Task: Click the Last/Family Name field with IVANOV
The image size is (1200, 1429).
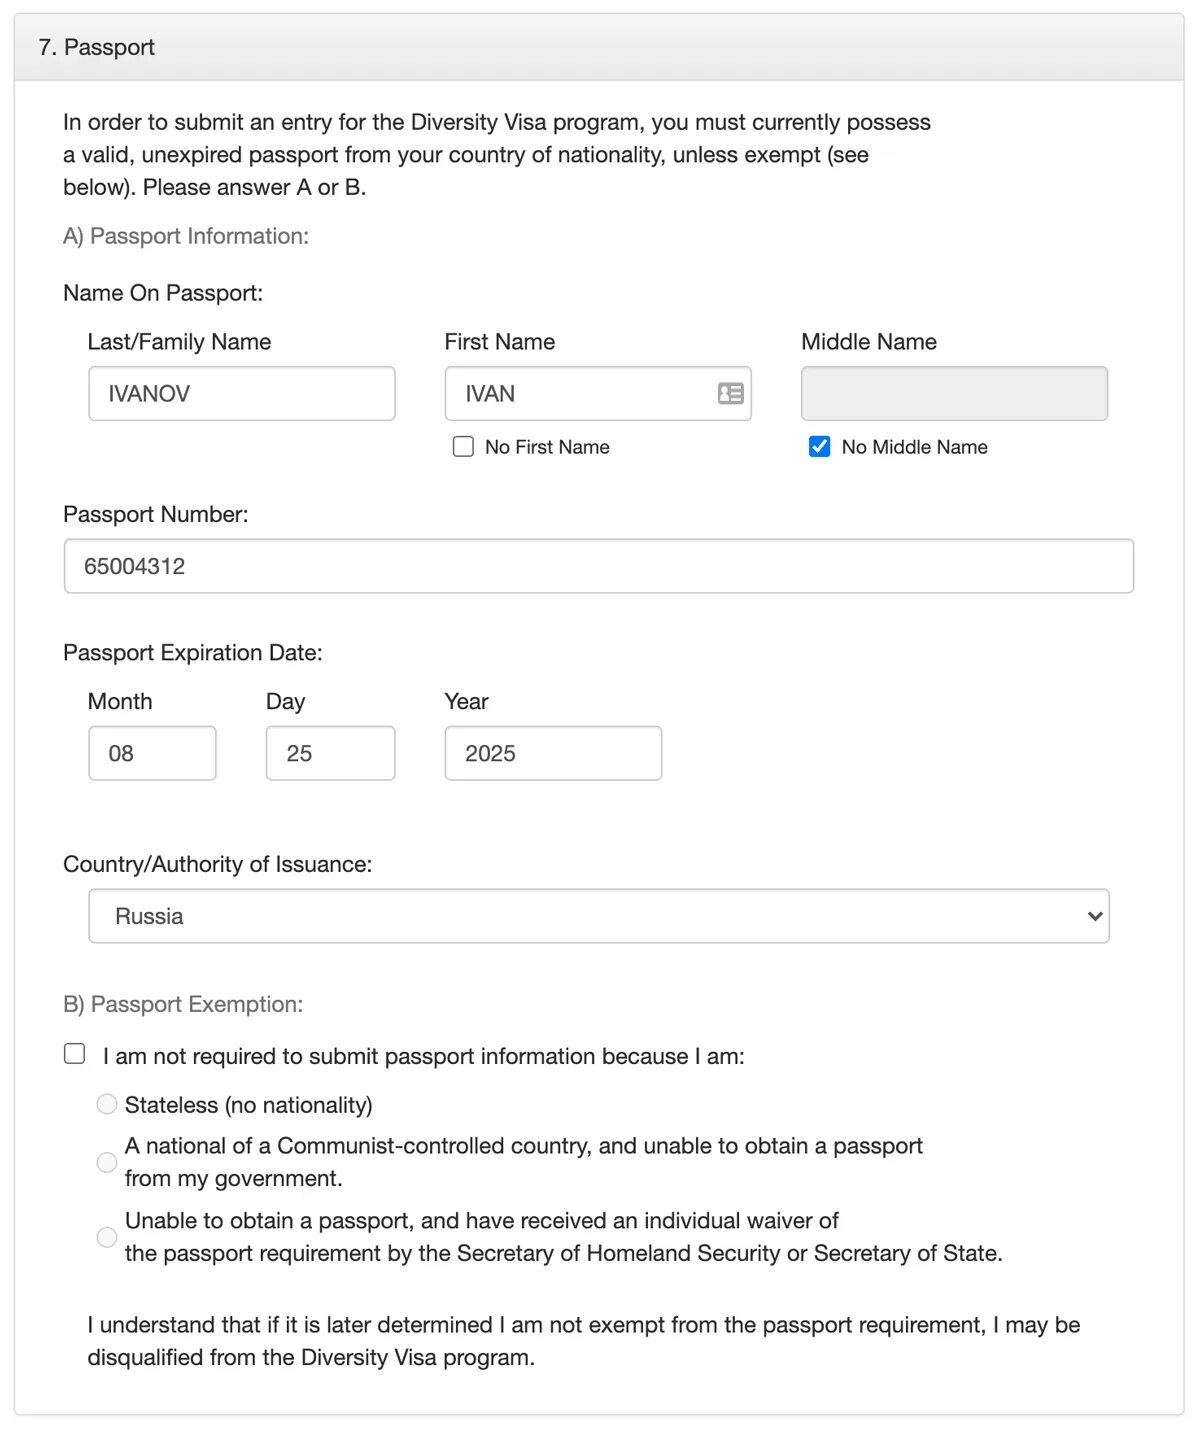Action: (241, 394)
